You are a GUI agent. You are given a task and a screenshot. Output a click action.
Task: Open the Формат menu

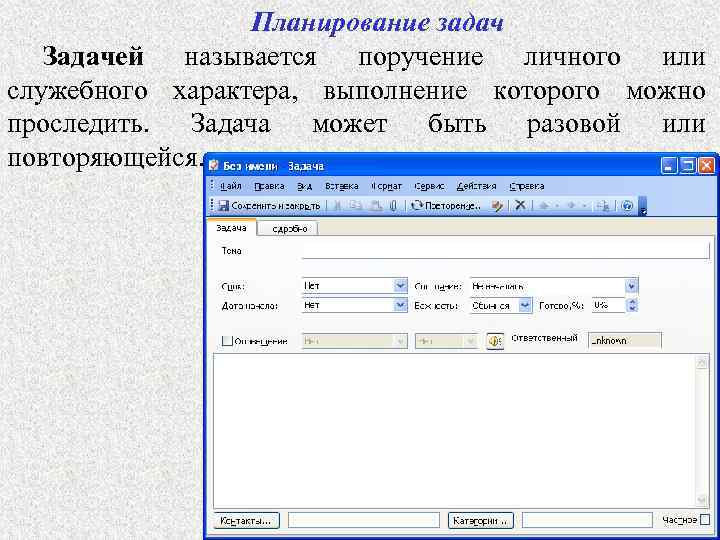click(386, 186)
